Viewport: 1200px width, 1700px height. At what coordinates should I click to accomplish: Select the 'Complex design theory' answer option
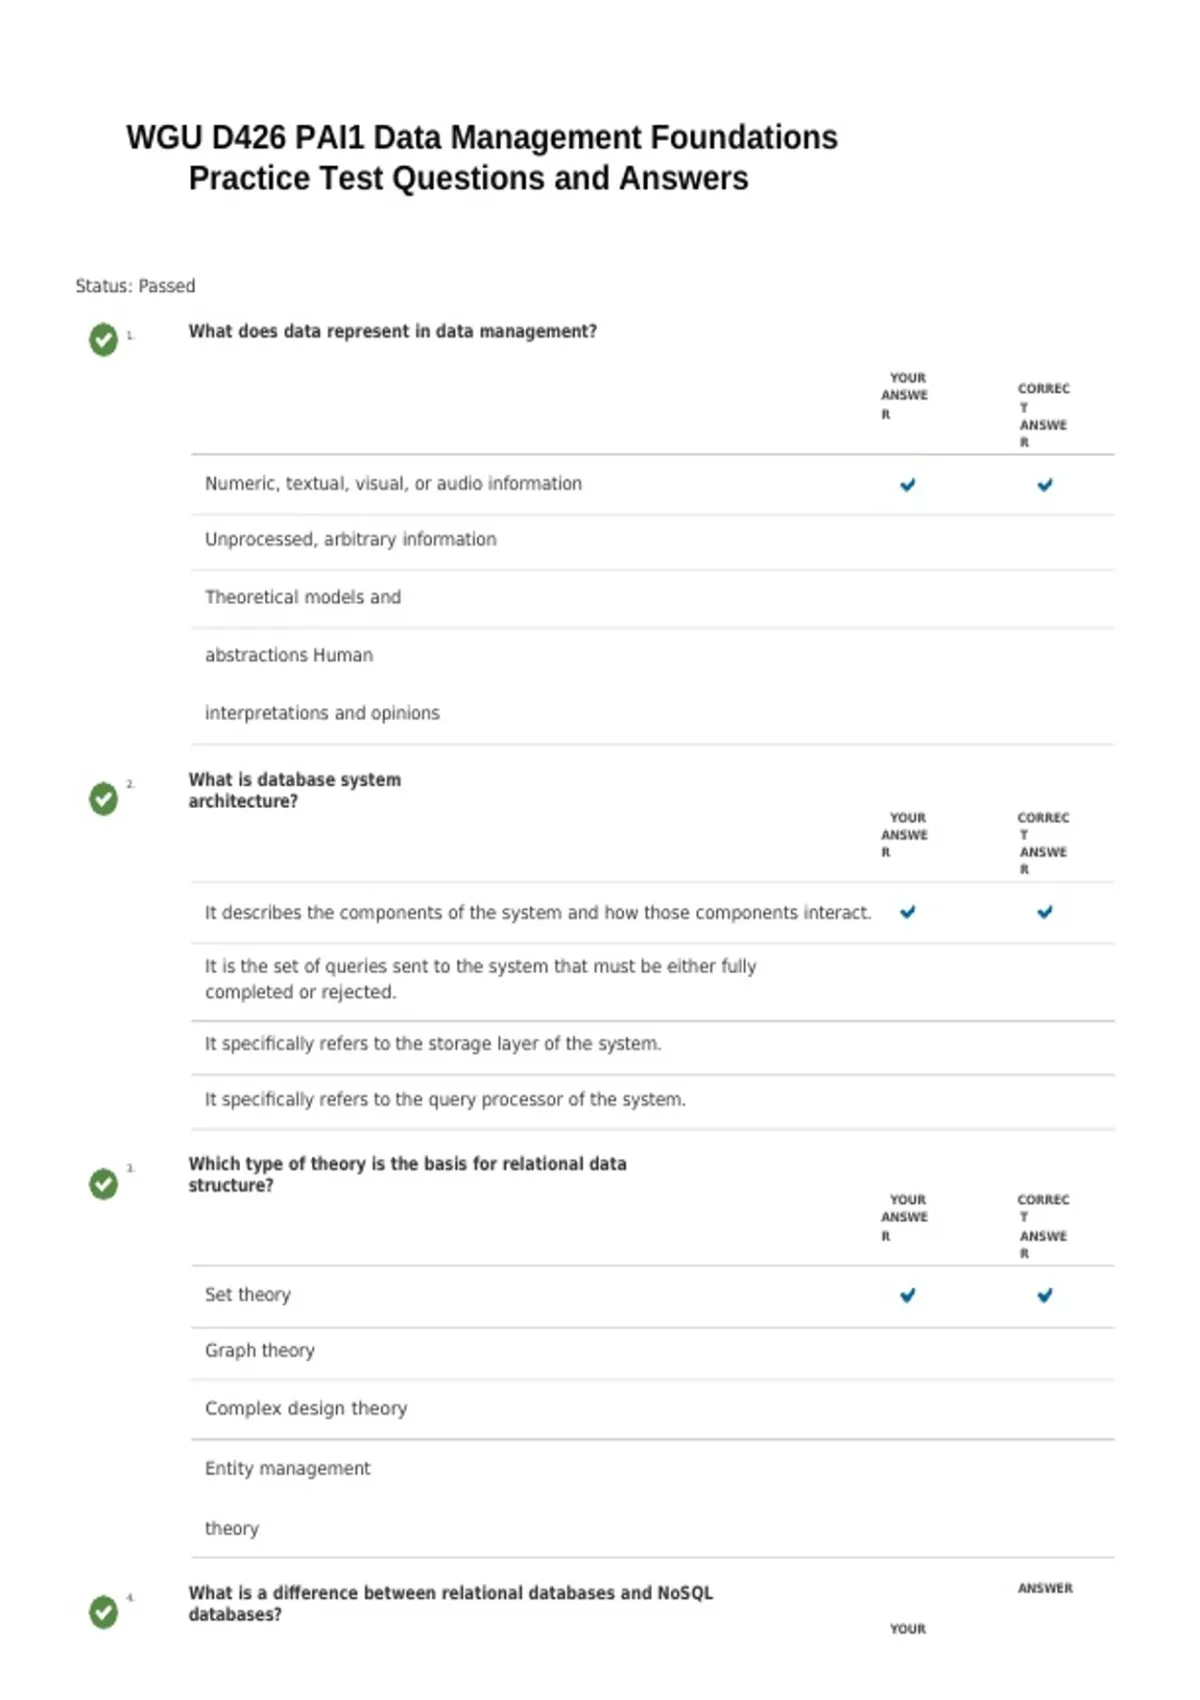[652, 1409]
